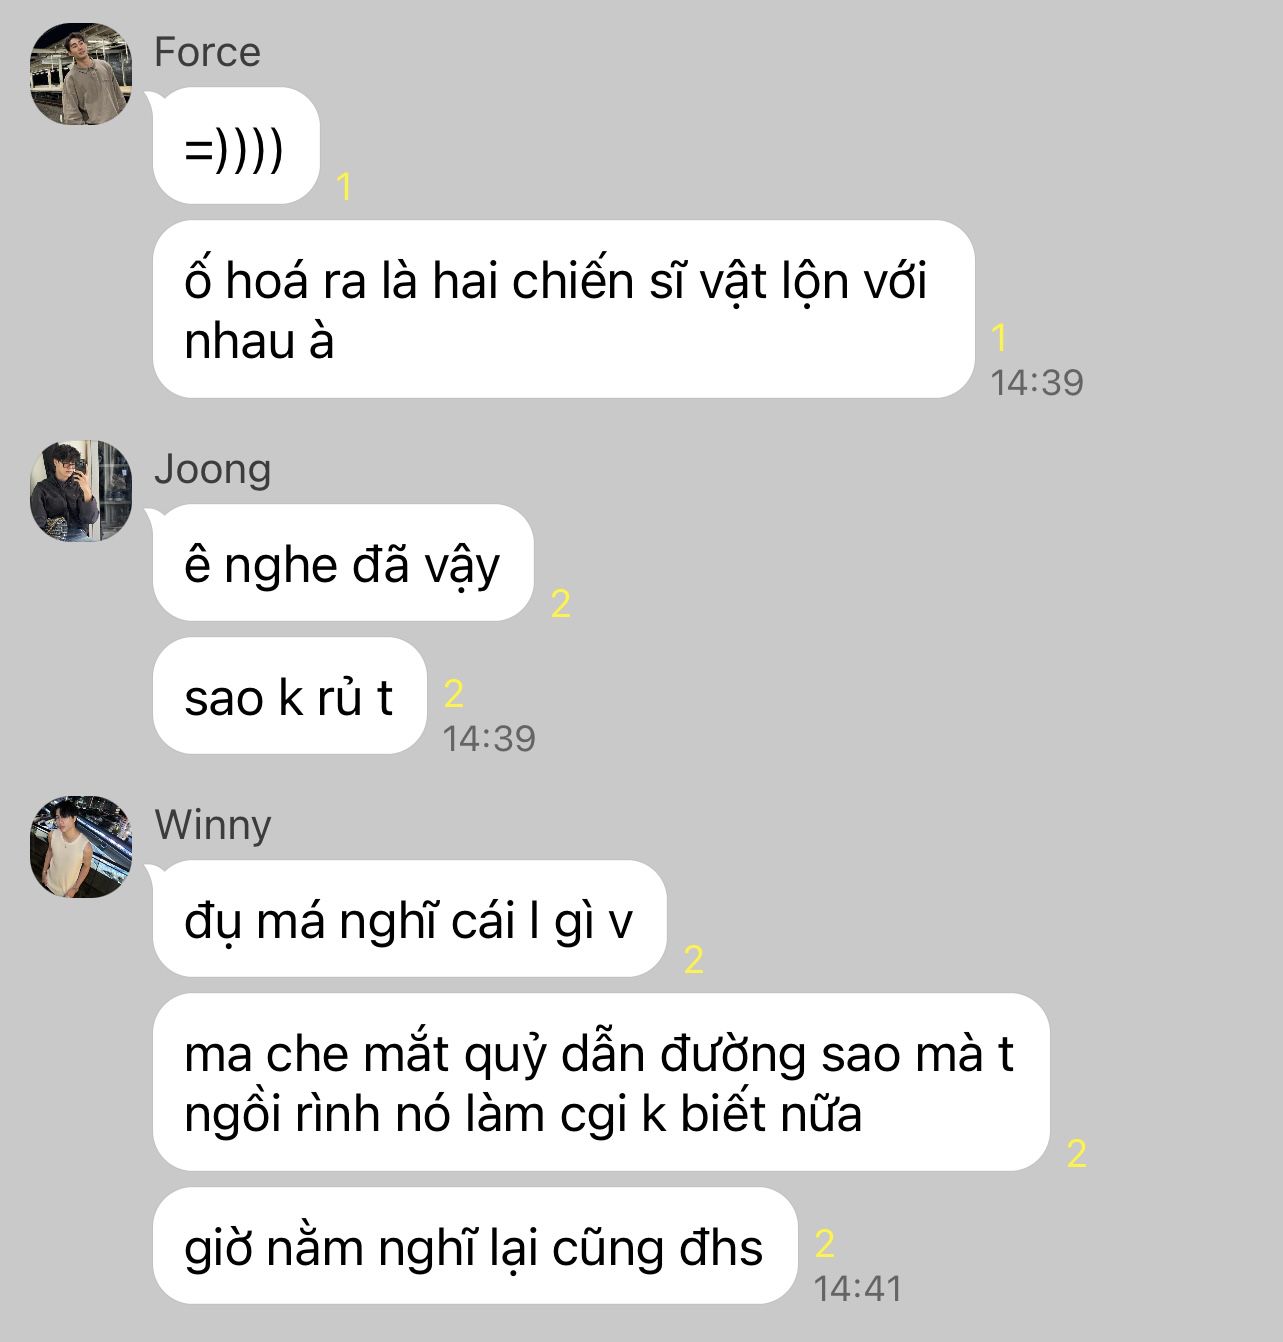Viewport: 1283px width, 1342px height.
Task: Select the "sao k rủ t" message
Action: tap(290, 696)
